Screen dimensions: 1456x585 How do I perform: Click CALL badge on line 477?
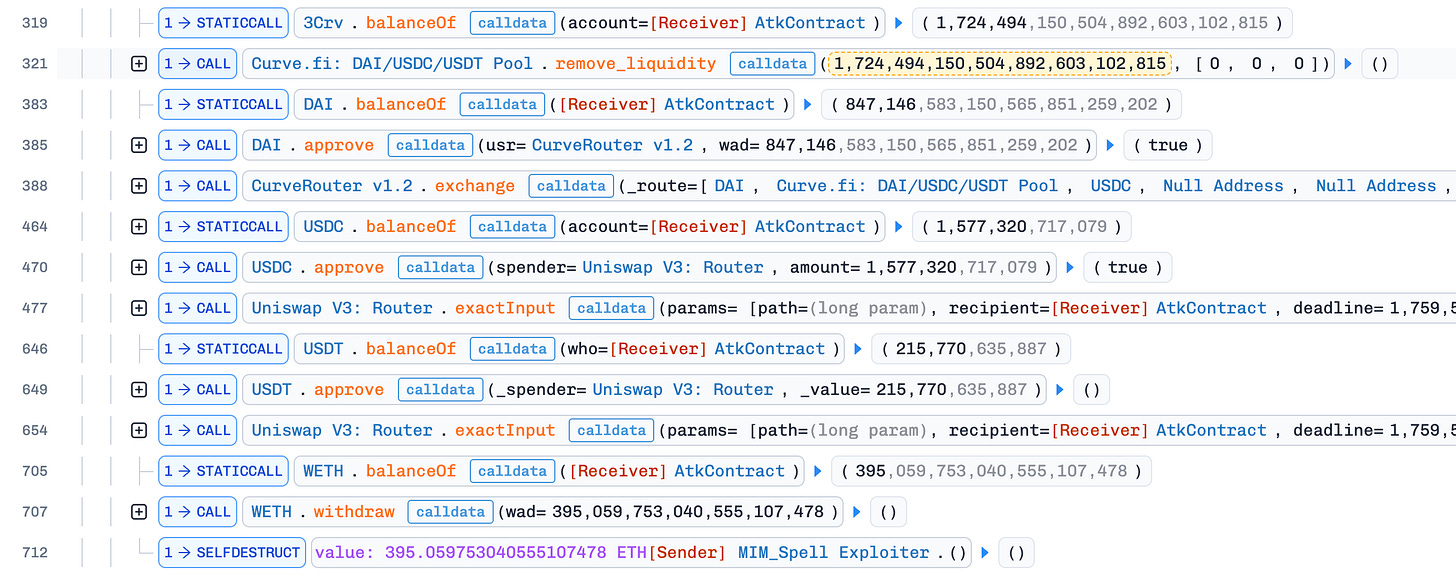click(197, 308)
